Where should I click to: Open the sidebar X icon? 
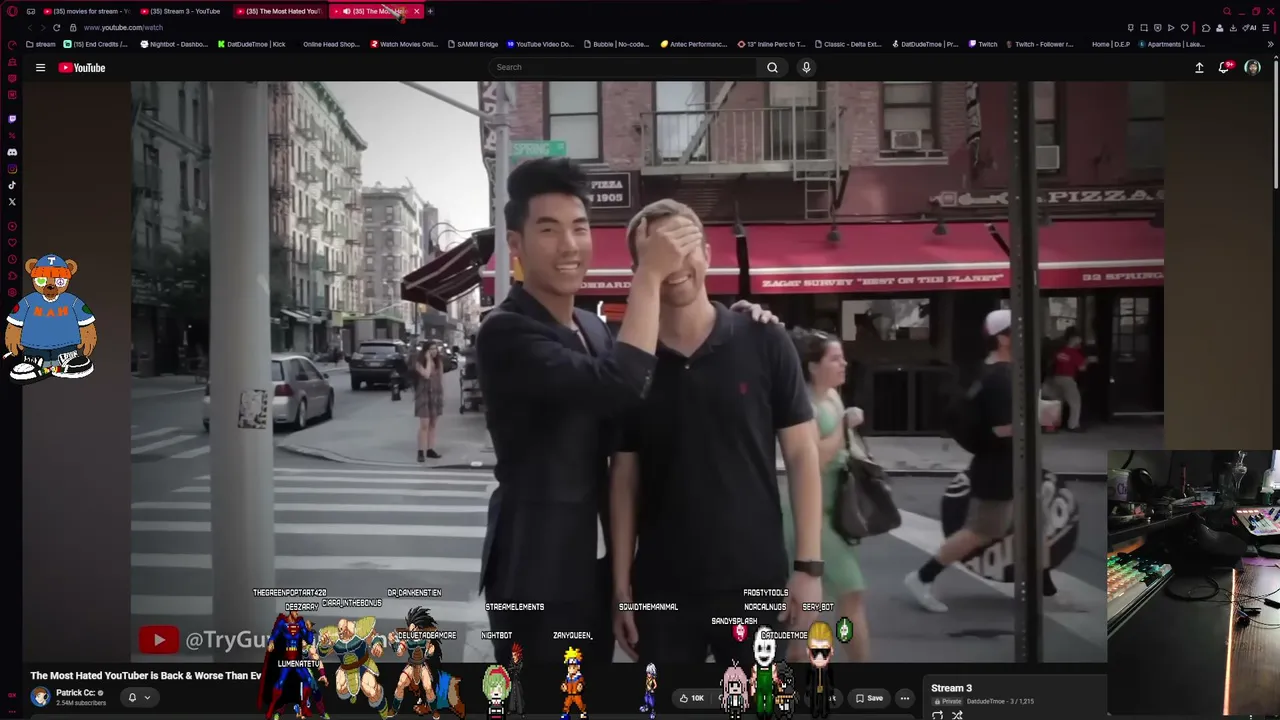(x=12, y=202)
